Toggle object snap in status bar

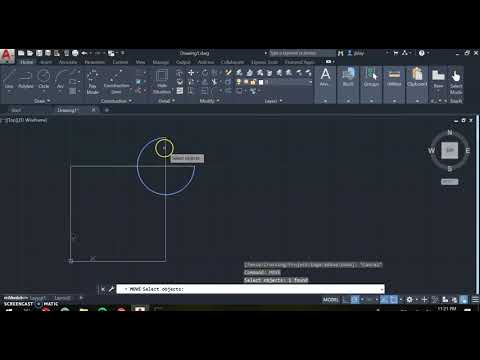click(x=394, y=300)
